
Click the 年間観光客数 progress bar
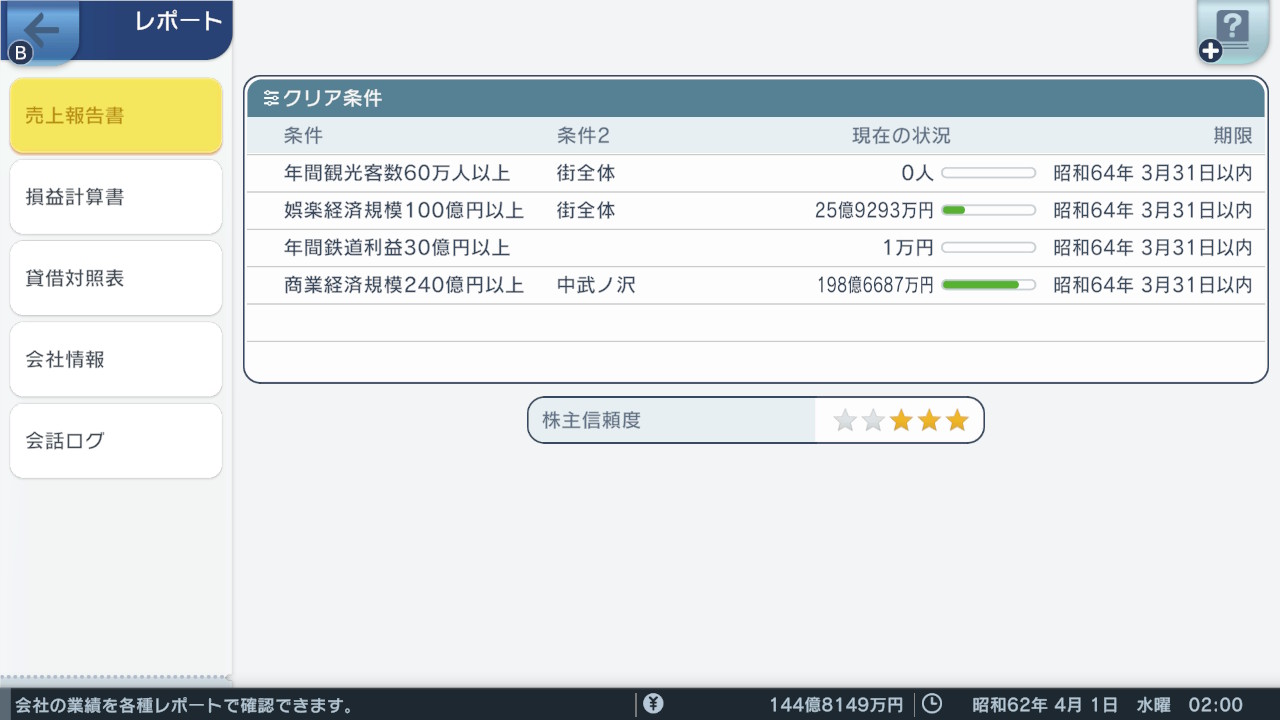(x=989, y=173)
